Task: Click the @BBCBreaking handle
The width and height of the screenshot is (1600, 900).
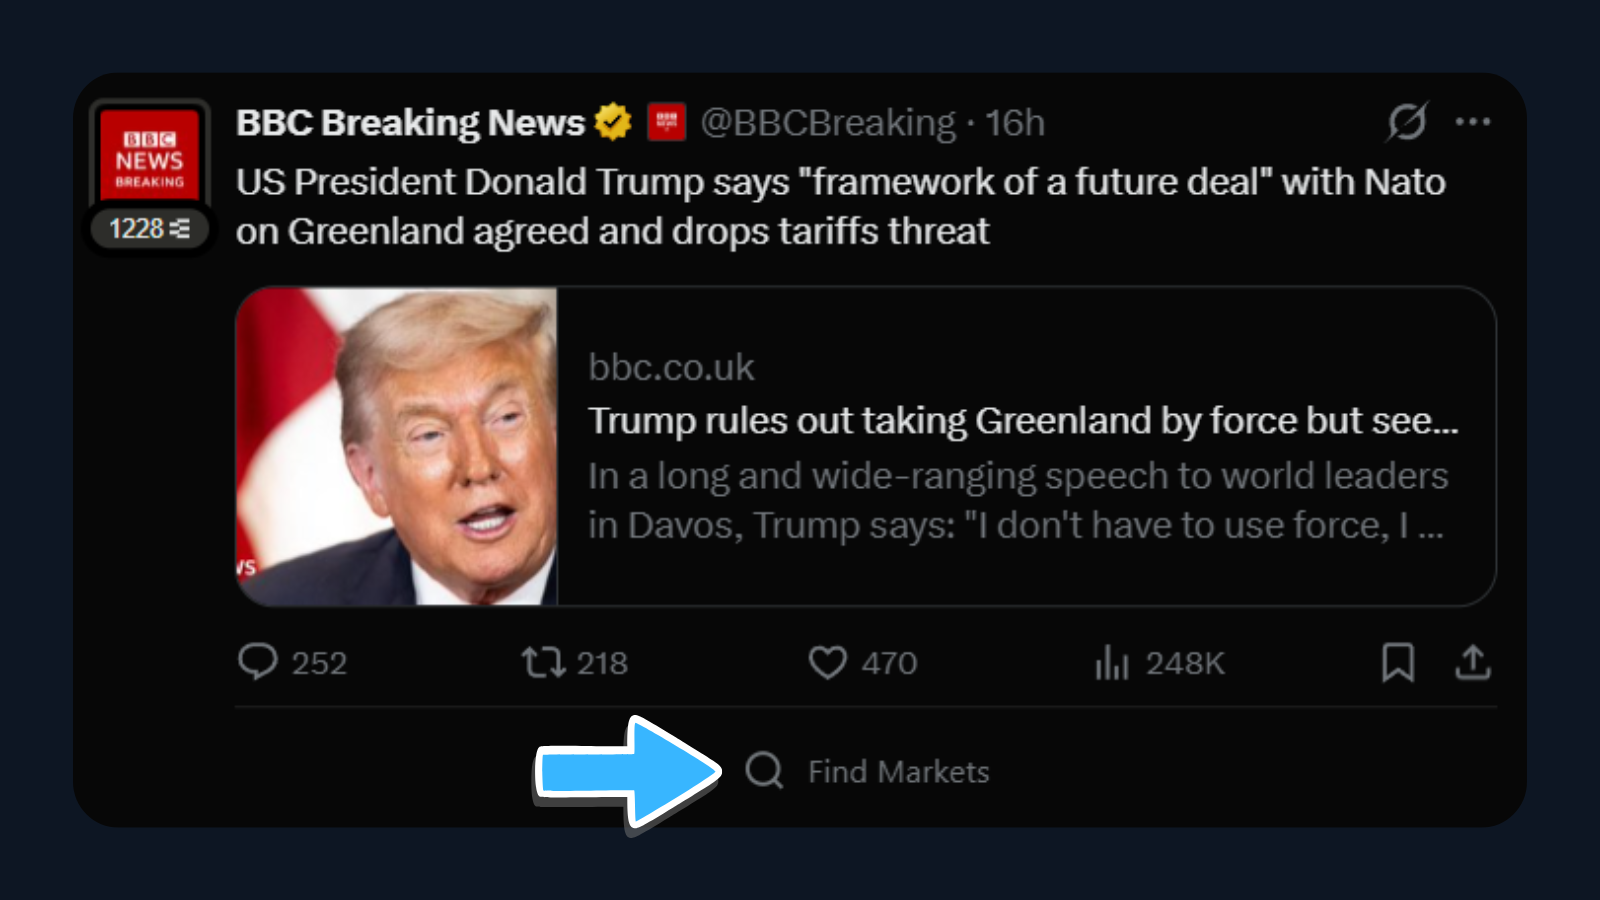Action: 828,122
